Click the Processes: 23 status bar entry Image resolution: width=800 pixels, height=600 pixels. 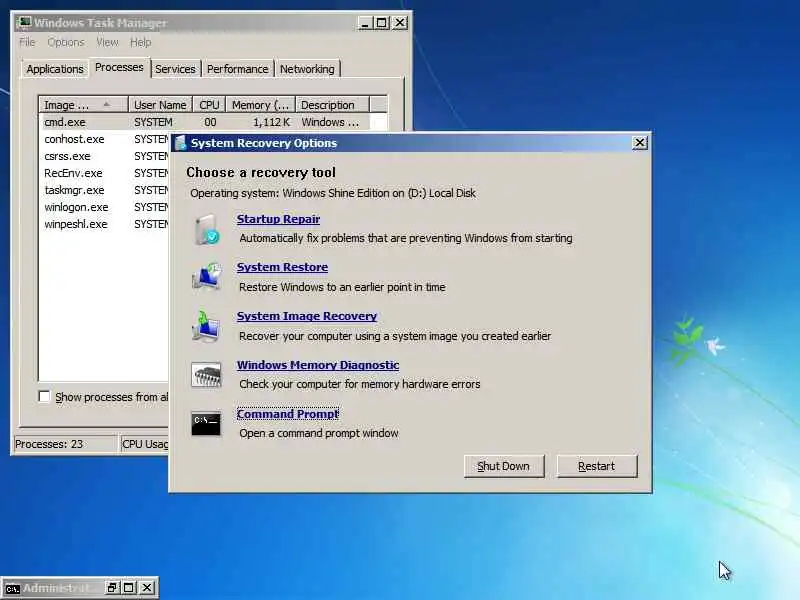65,444
